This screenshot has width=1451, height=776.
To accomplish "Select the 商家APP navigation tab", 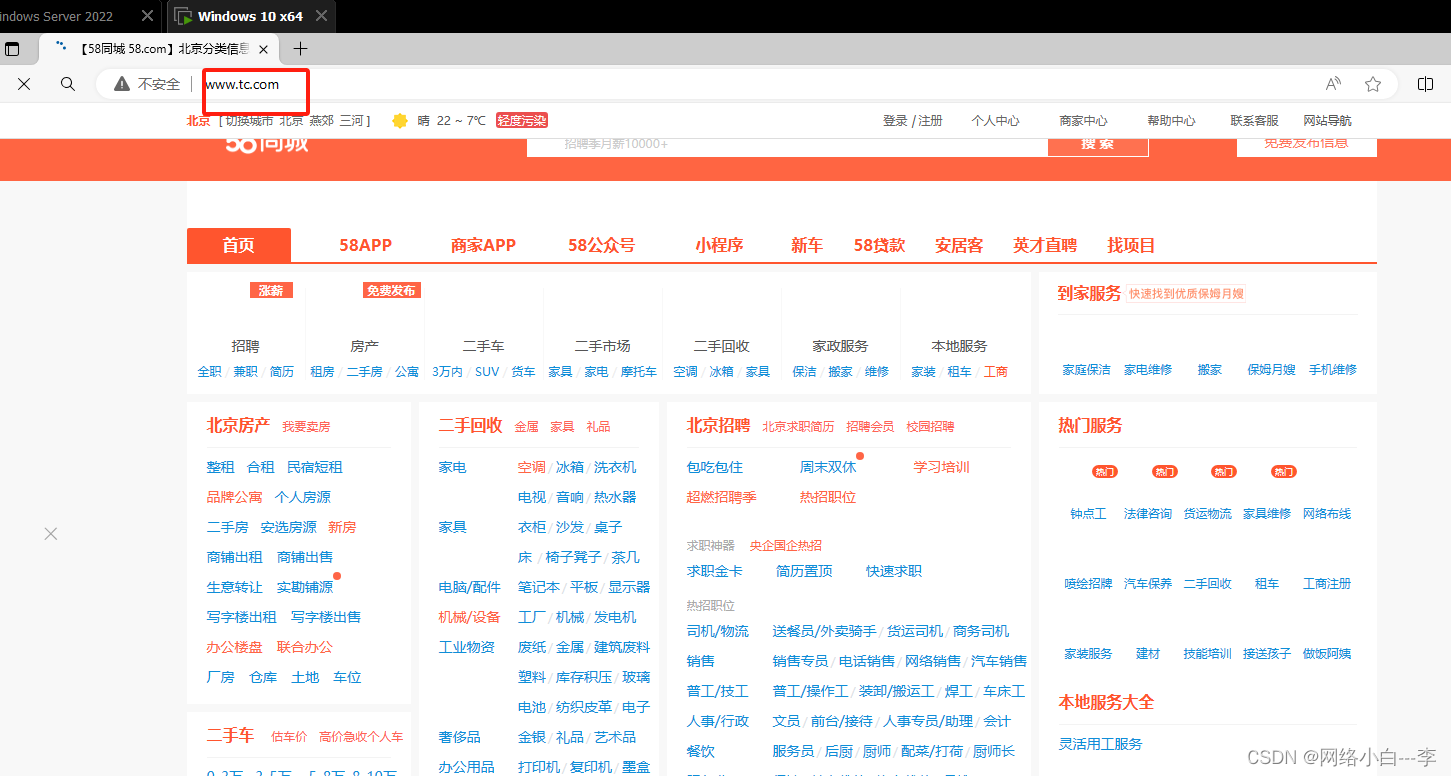I will (483, 245).
